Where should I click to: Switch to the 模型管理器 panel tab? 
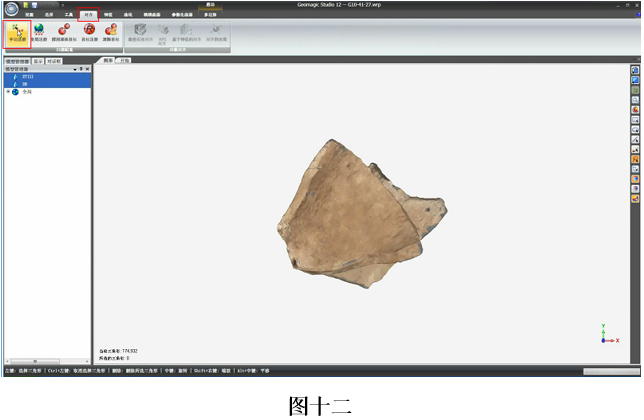pyautogui.click(x=17, y=61)
